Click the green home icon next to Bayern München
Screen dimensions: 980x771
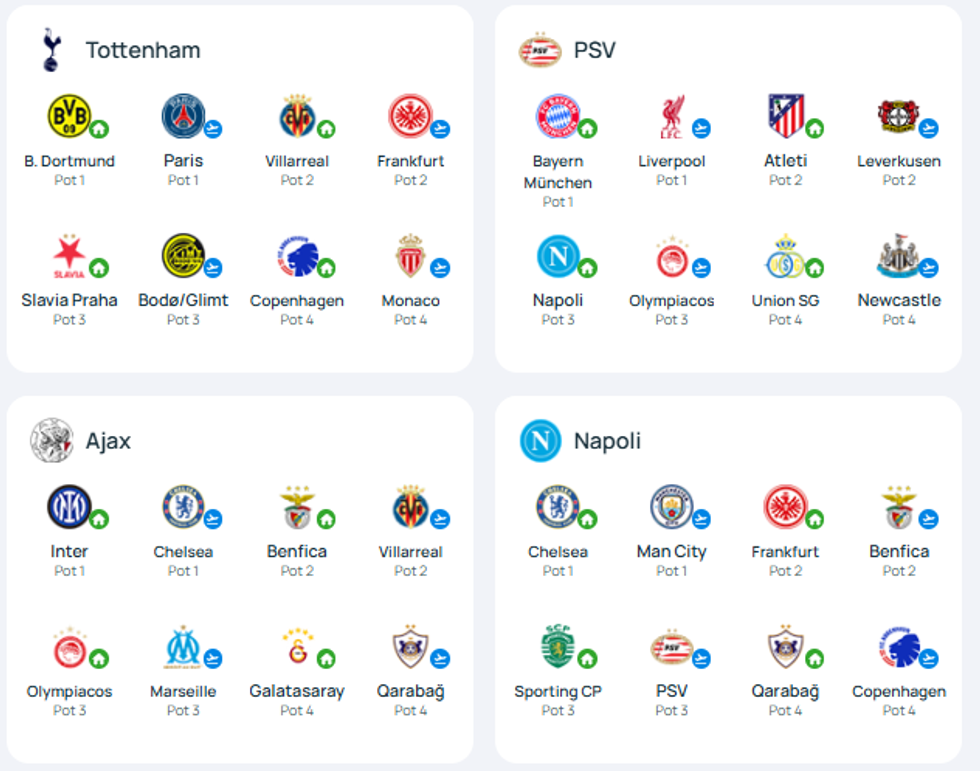coord(588,129)
